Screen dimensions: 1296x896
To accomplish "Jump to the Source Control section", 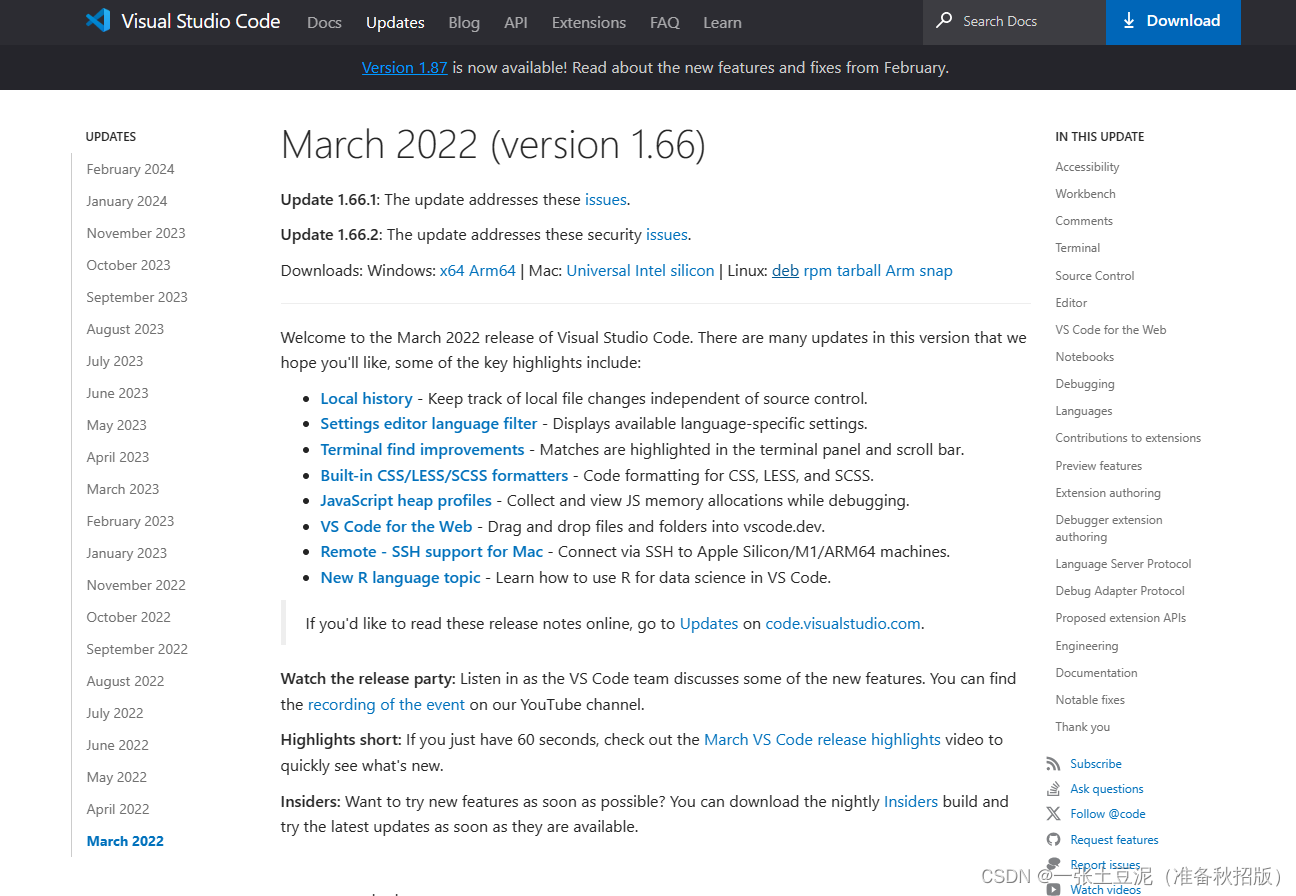I will click(x=1095, y=276).
